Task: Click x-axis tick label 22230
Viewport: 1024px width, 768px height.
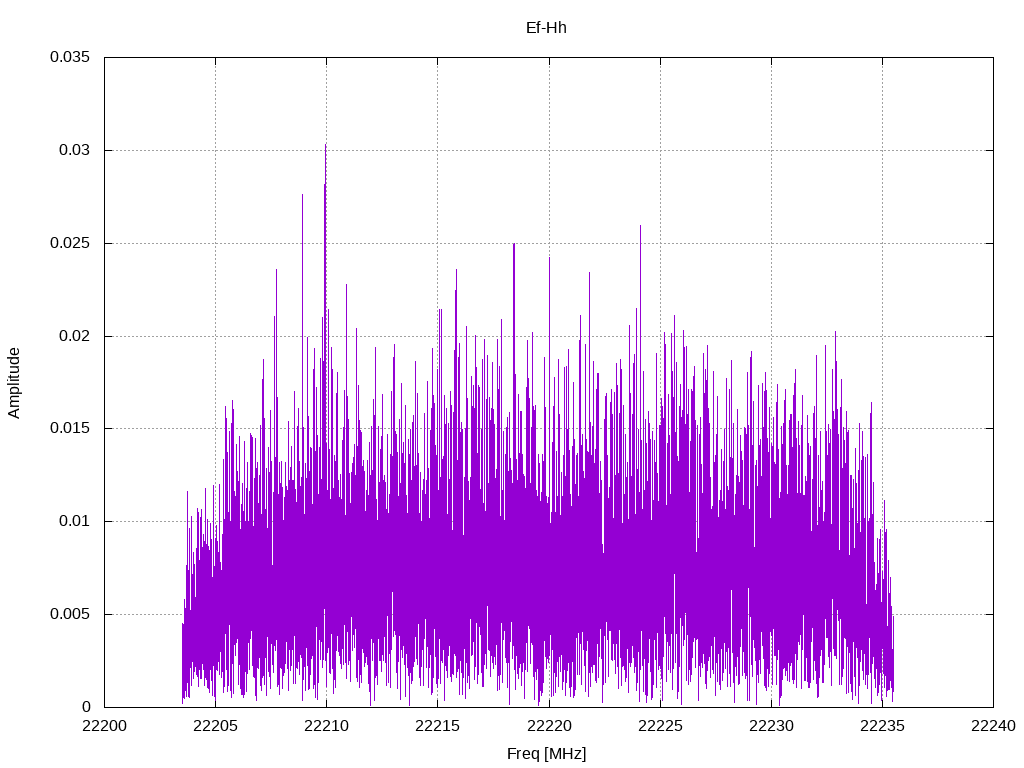Action: [x=771, y=726]
